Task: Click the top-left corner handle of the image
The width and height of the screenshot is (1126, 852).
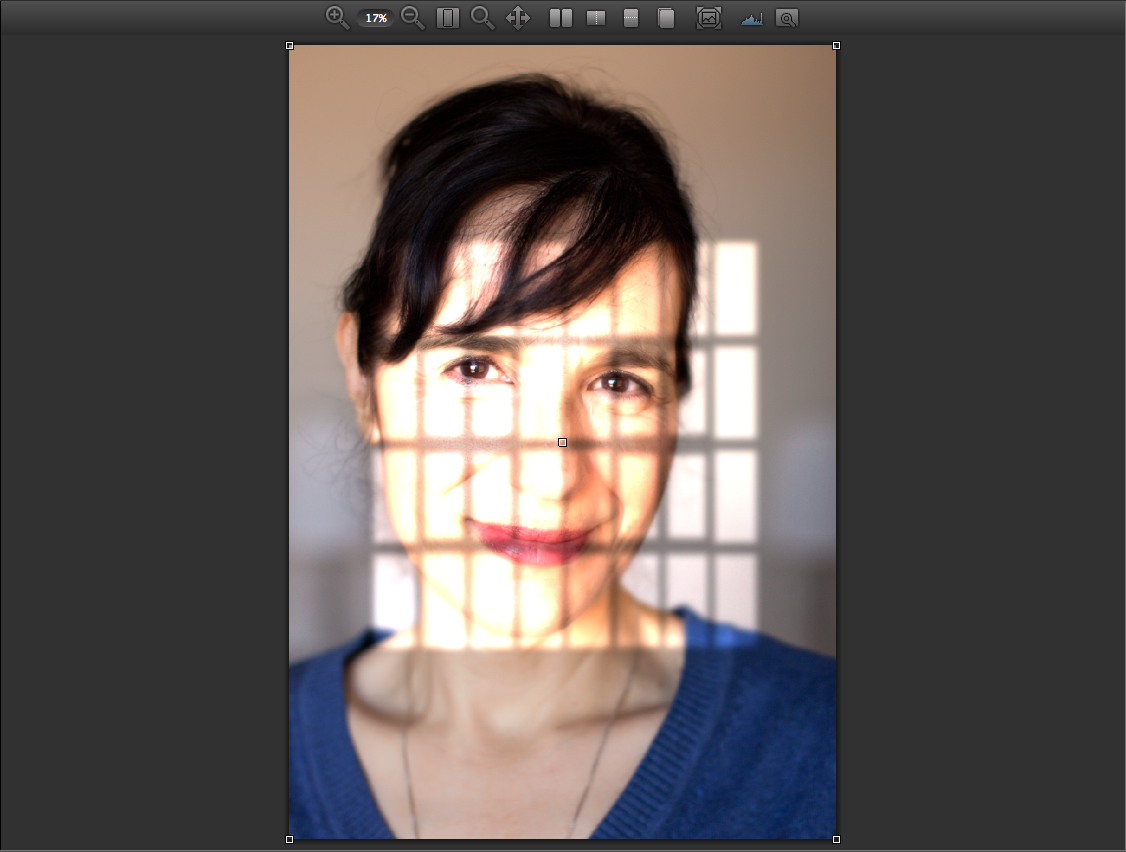Action: pos(289,45)
